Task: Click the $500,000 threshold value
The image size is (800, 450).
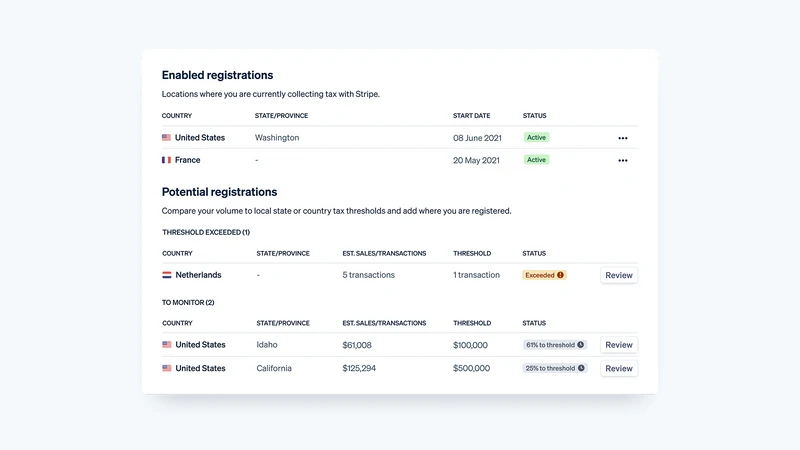Action: pos(471,368)
